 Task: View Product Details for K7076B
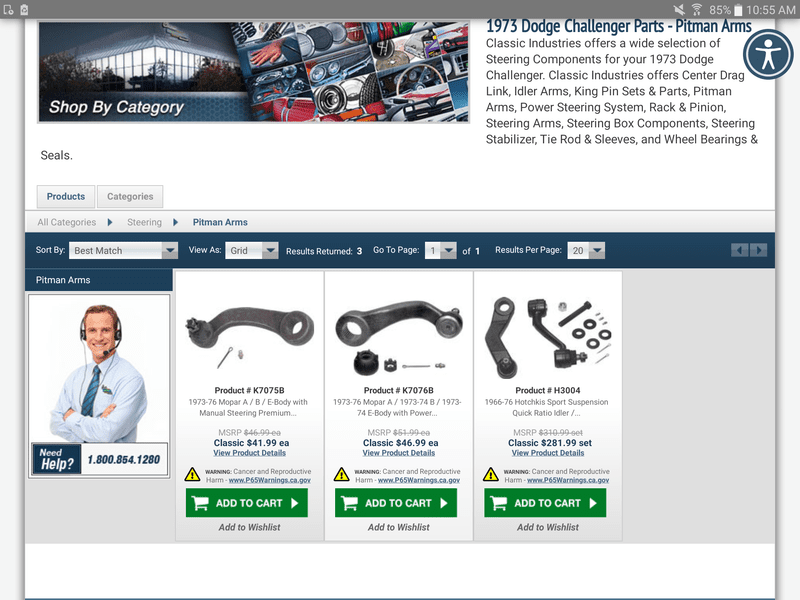click(x=399, y=453)
